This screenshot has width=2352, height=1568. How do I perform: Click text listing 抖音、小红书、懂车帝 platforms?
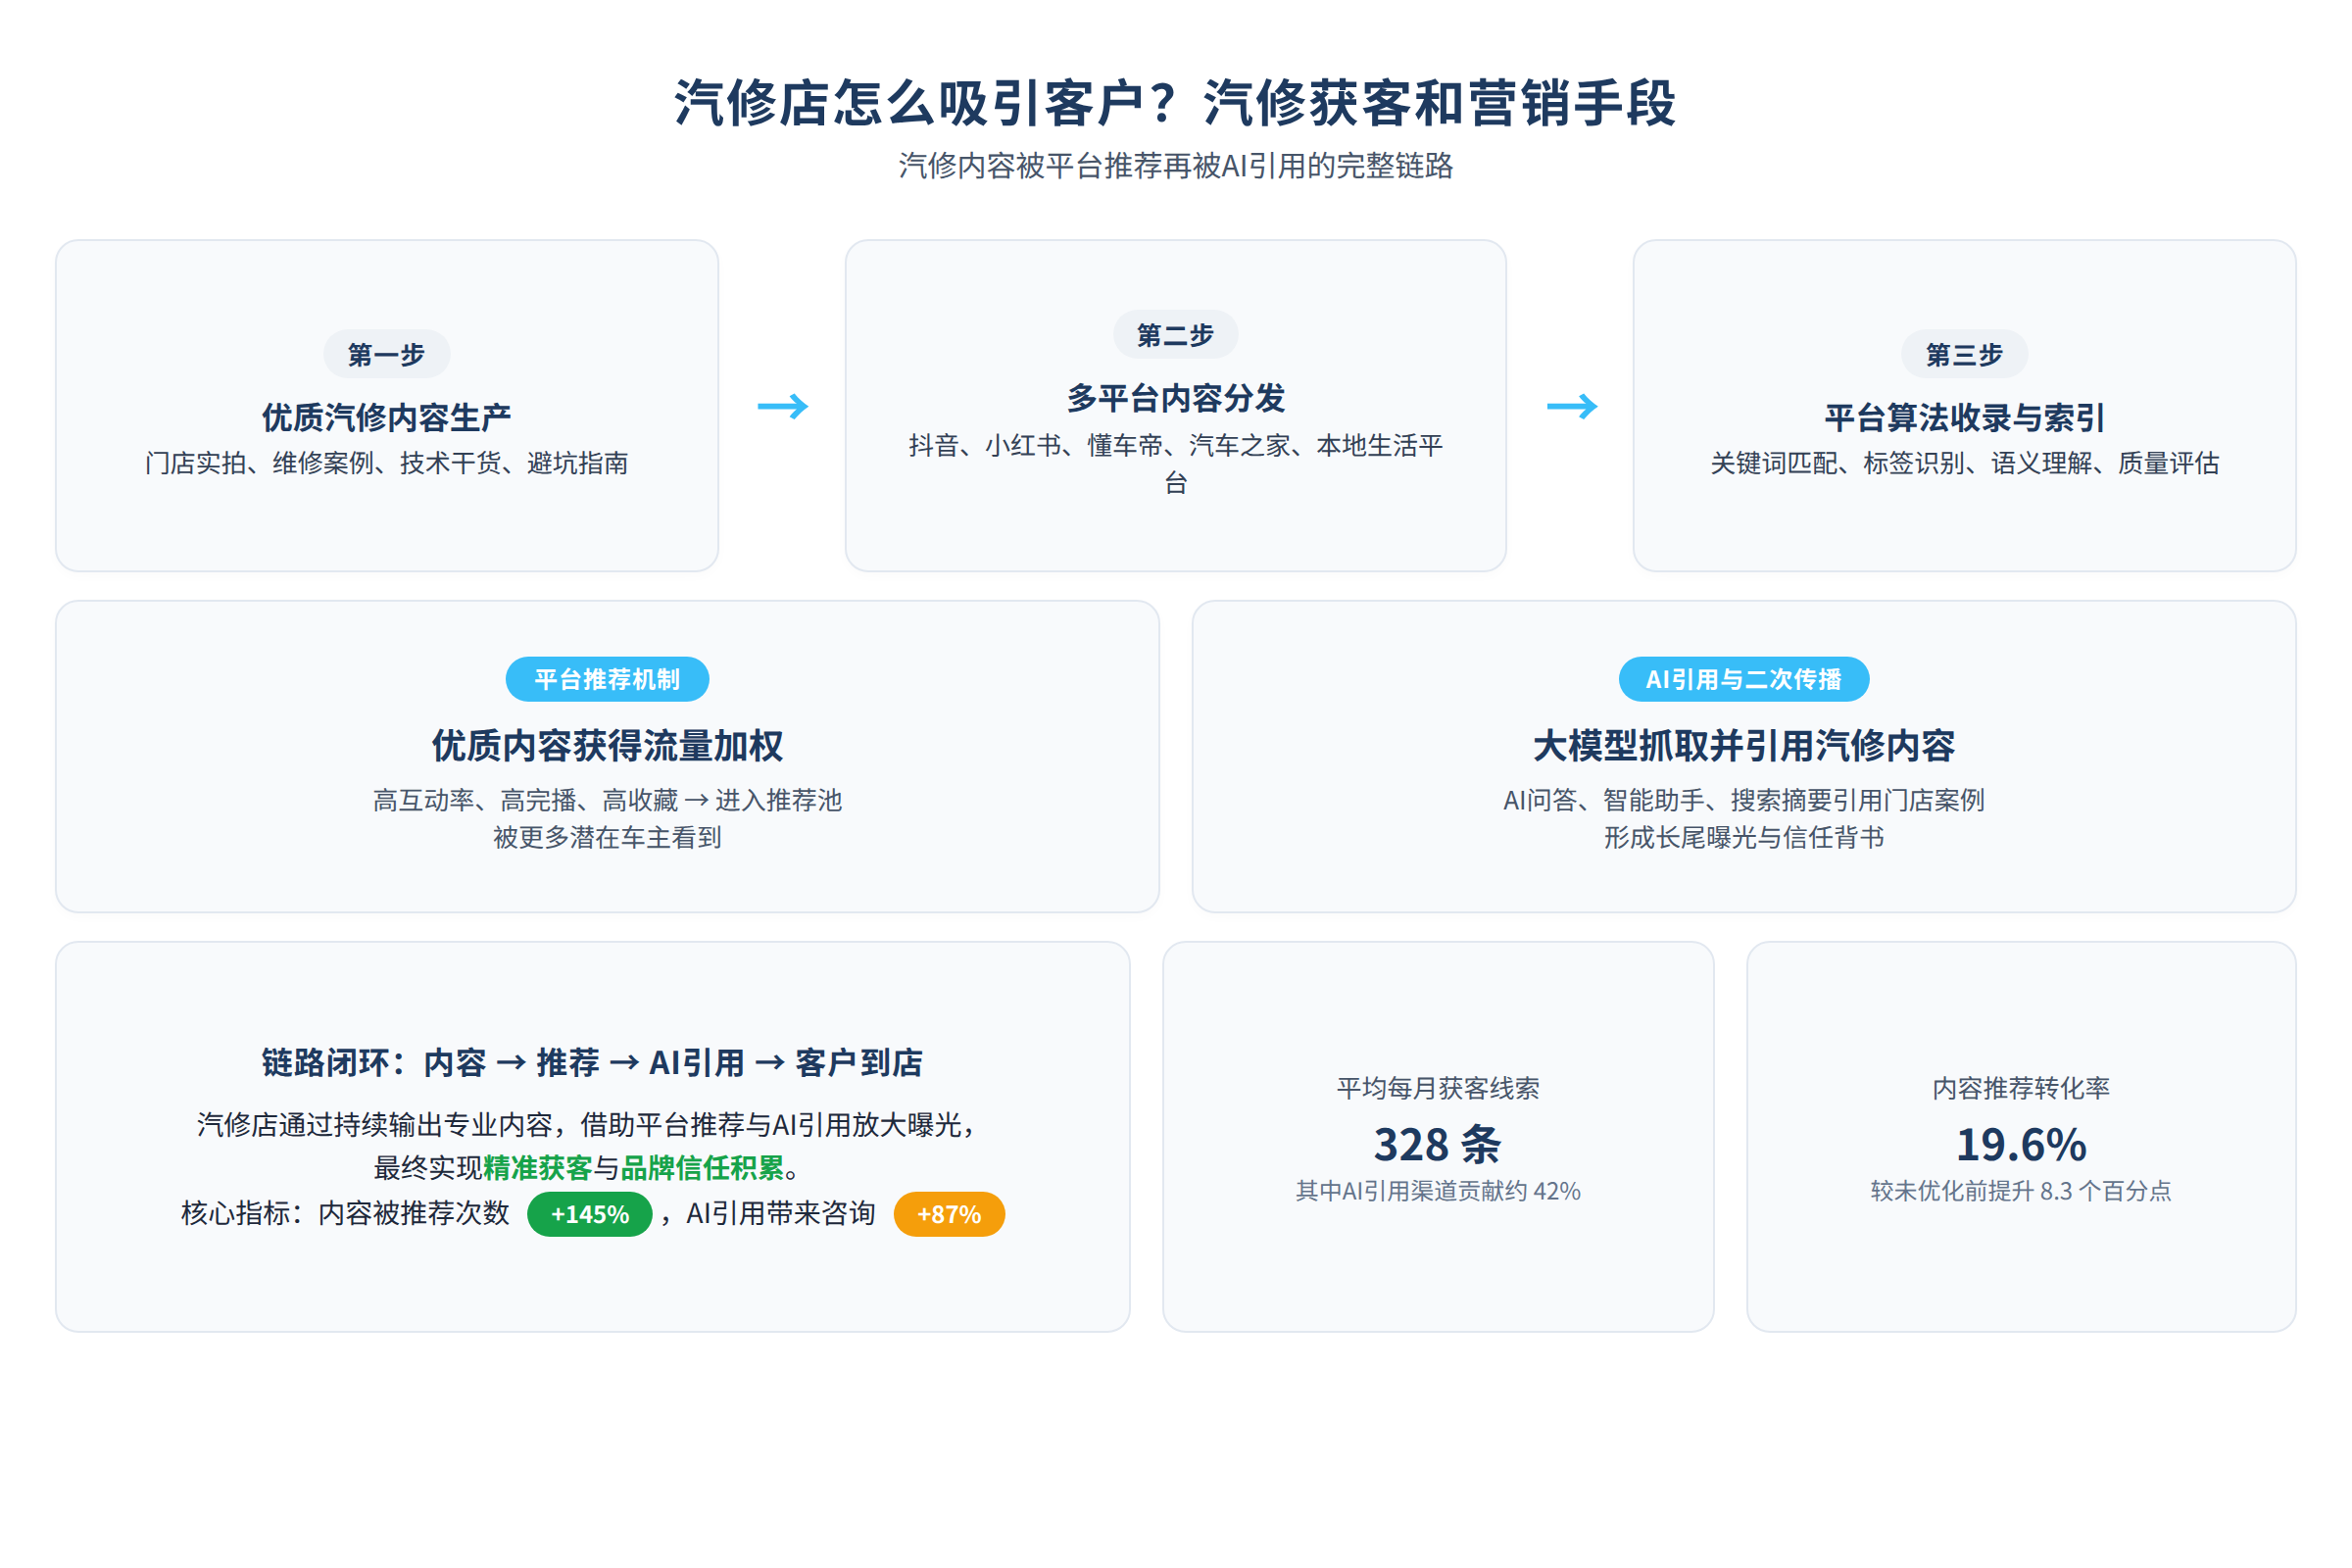pyautogui.click(x=1175, y=463)
